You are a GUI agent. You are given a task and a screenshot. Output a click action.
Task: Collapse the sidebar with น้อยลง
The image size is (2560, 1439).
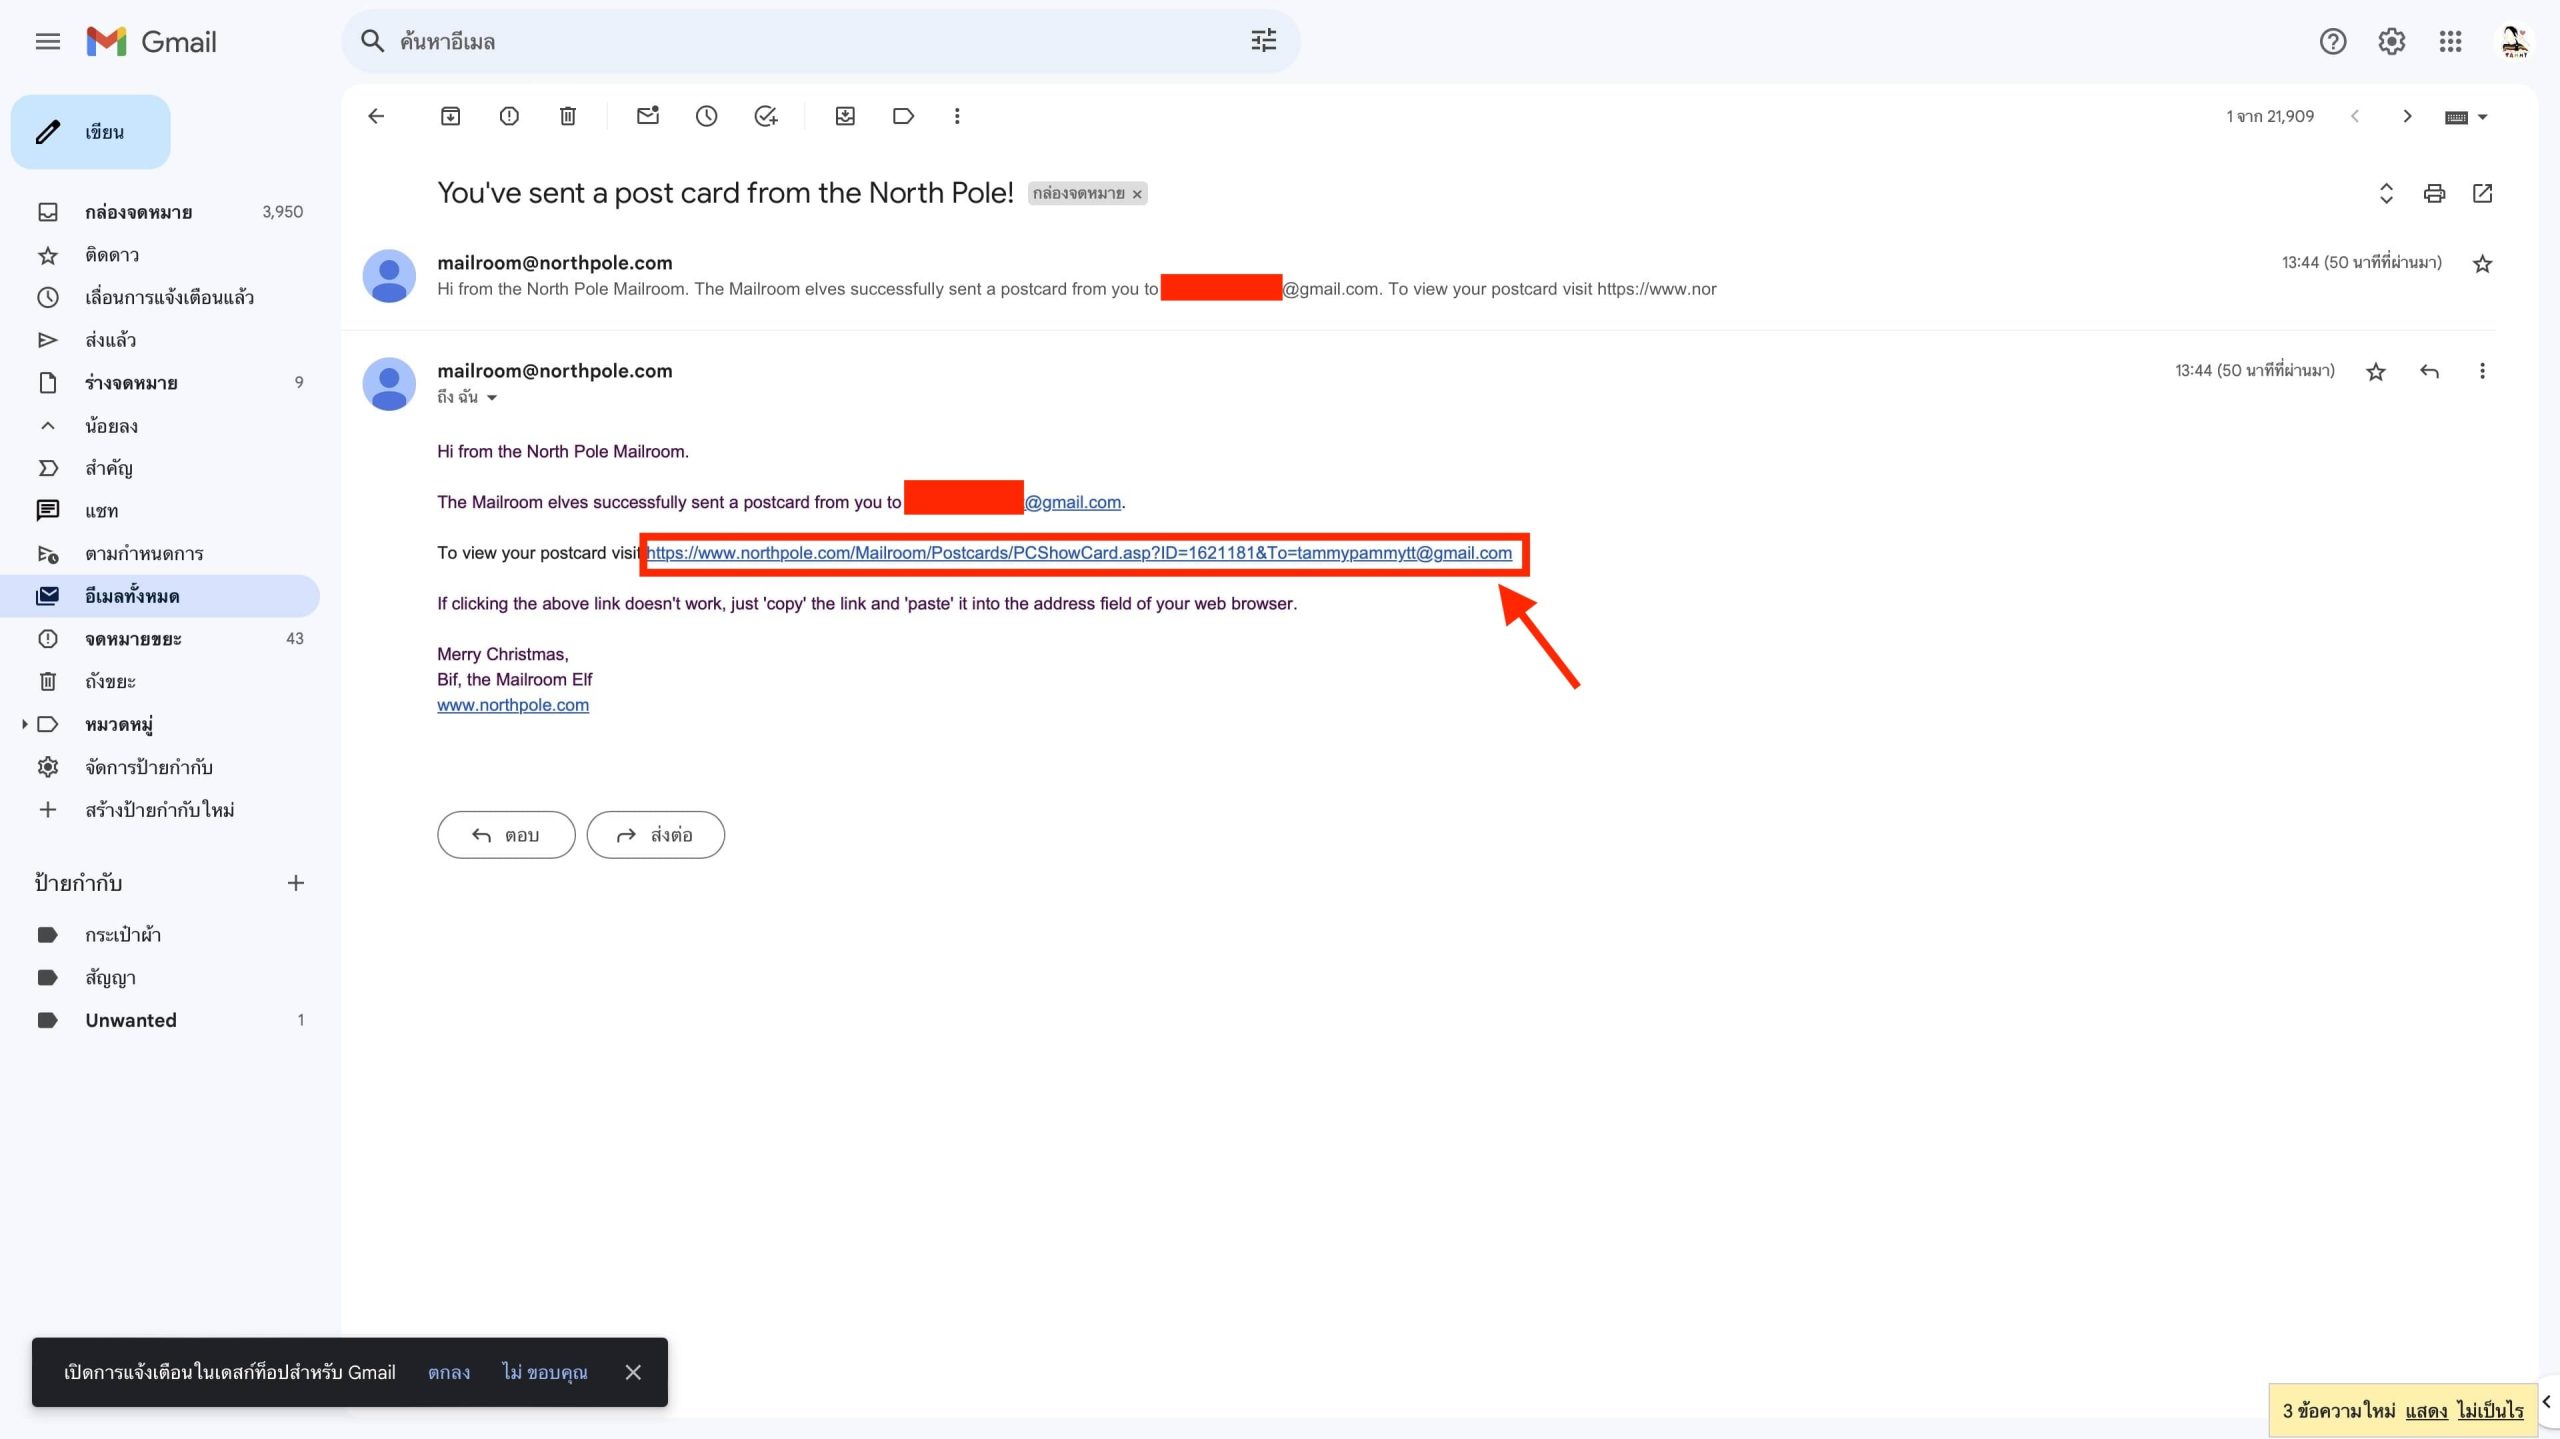click(x=111, y=426)
